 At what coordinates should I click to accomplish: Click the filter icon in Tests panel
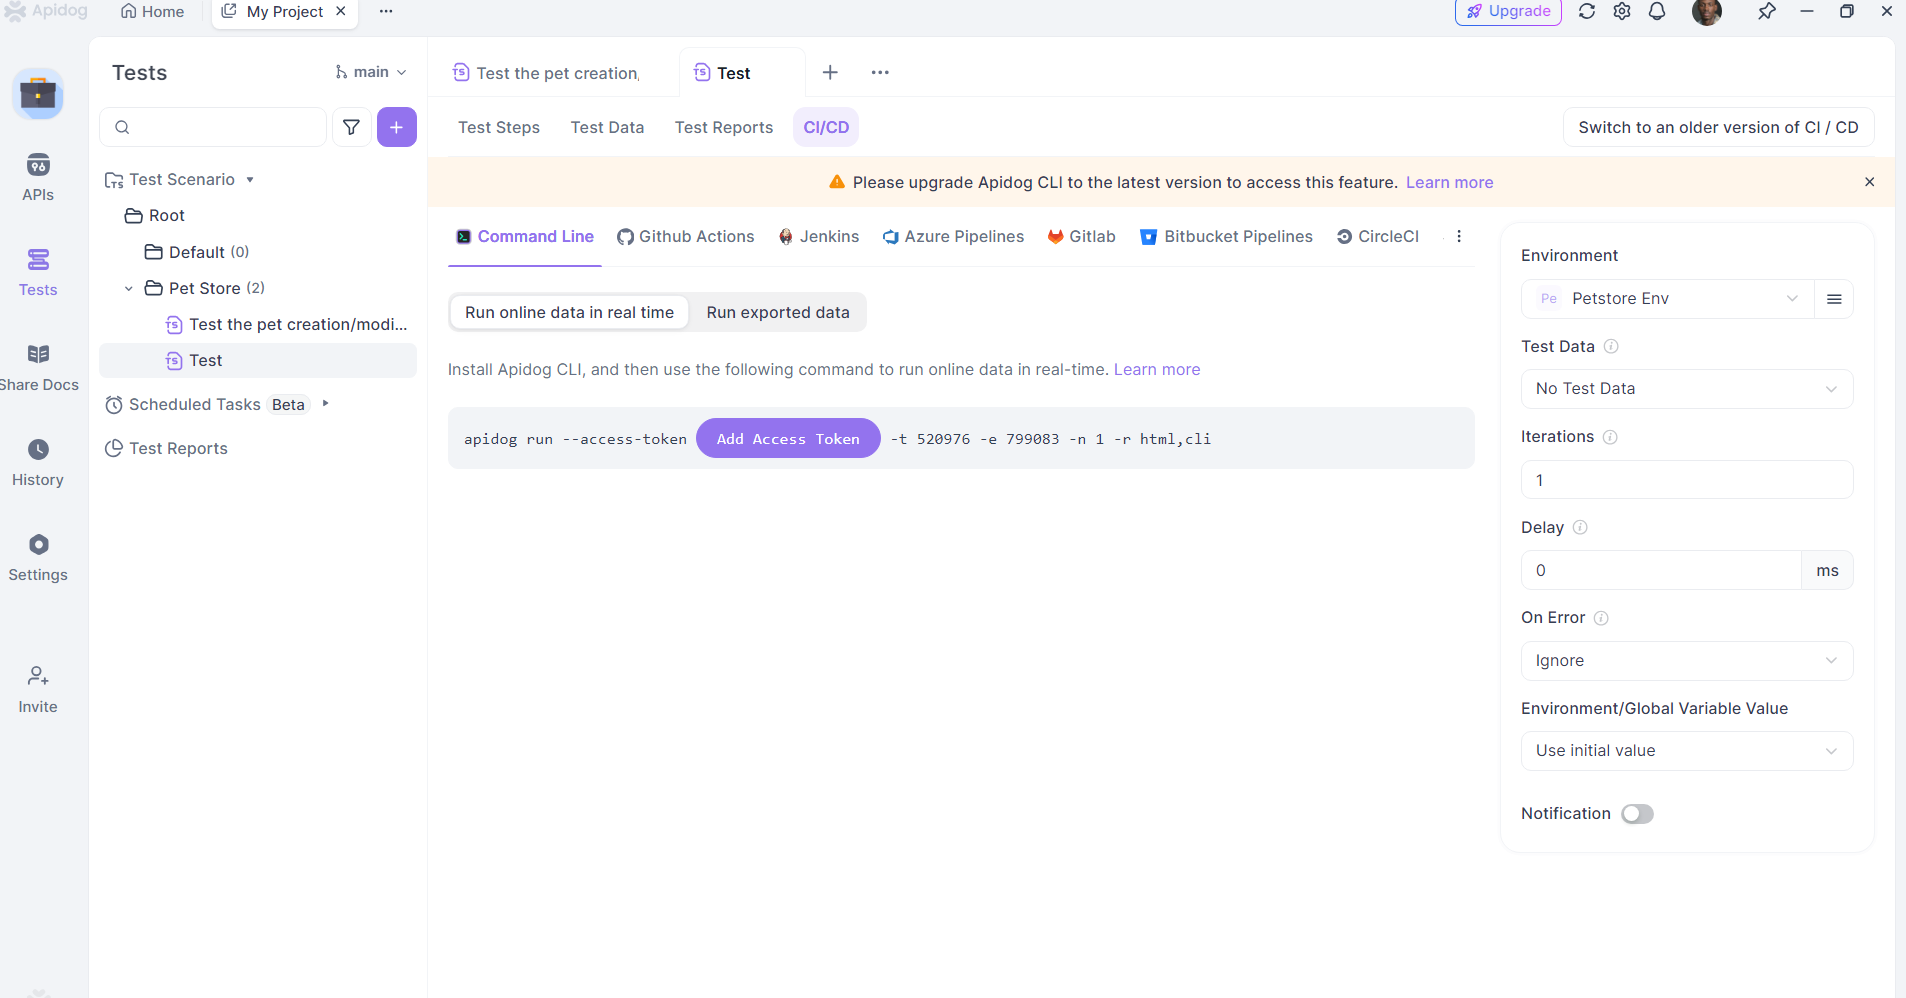pyautogui.click(x=351, y=127)
